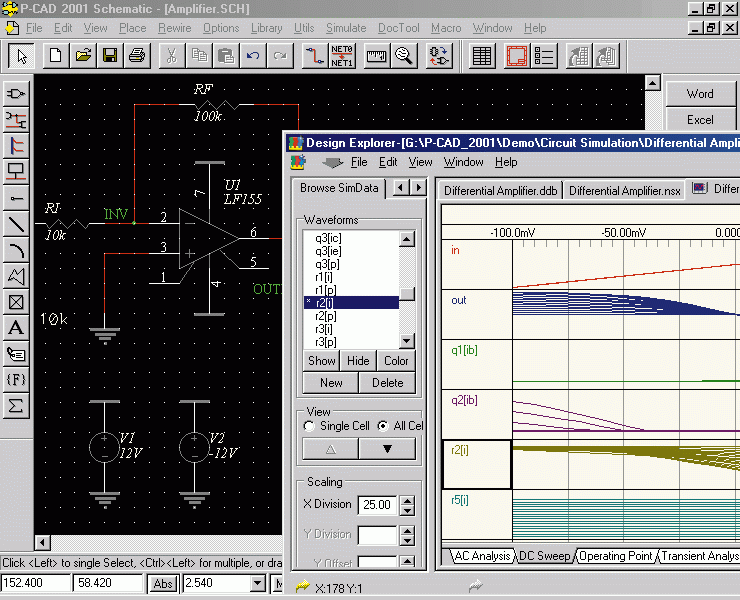Copy selection toolbar icon
The width and height of the screenshot is (740, 600).
click(x=199, y=56)
